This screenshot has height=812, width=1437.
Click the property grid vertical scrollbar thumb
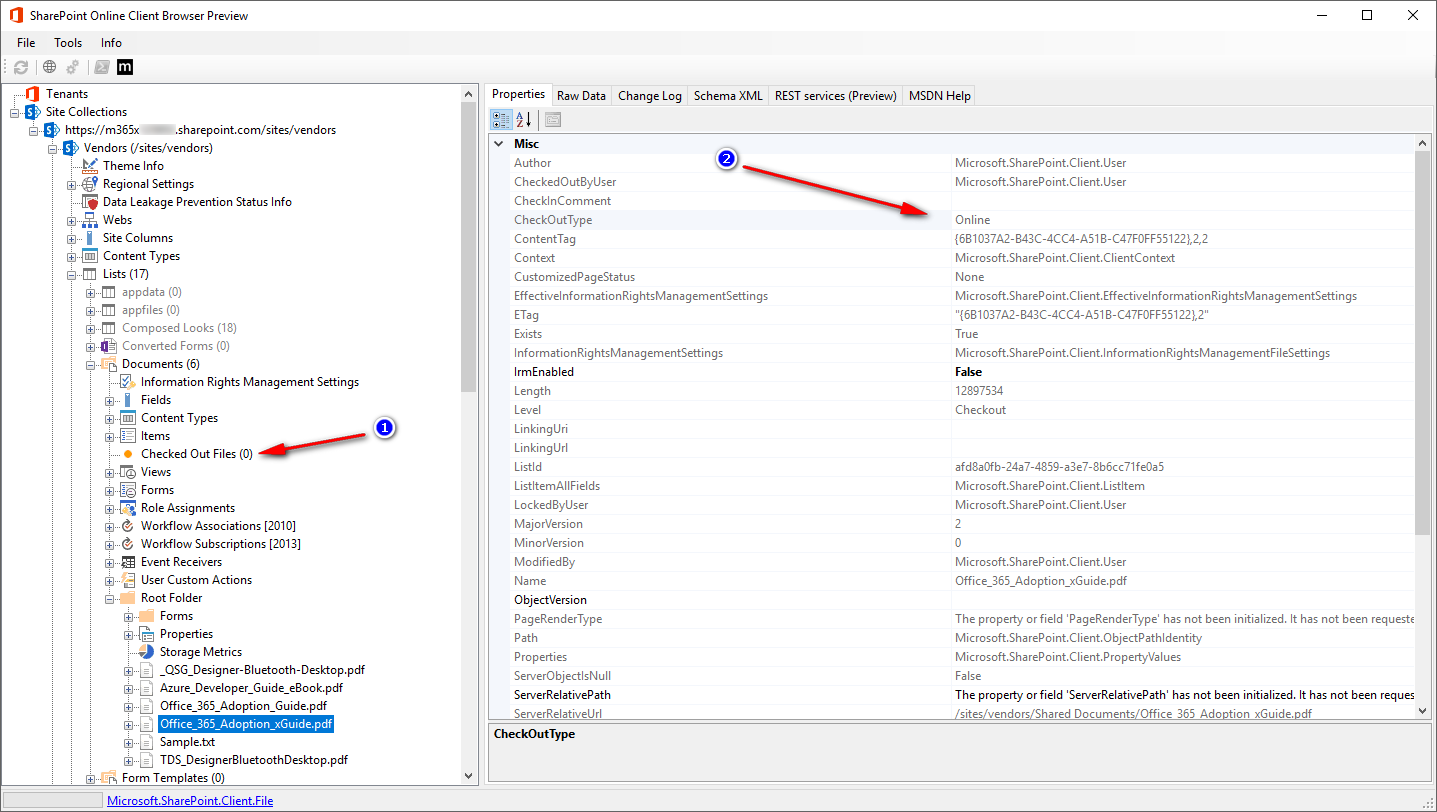coord(1423,342)
